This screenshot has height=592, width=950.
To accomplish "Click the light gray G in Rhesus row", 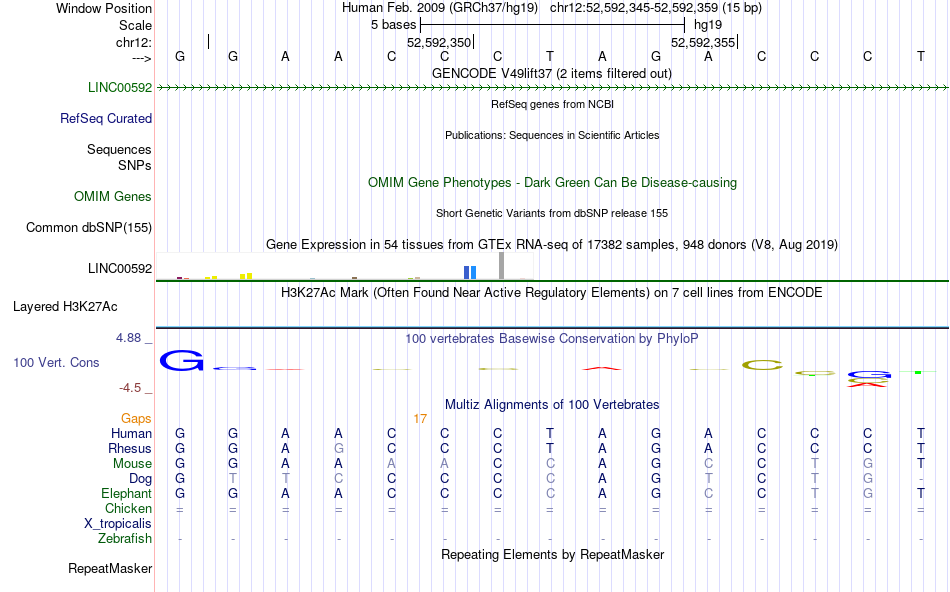I will coord(339,449).
